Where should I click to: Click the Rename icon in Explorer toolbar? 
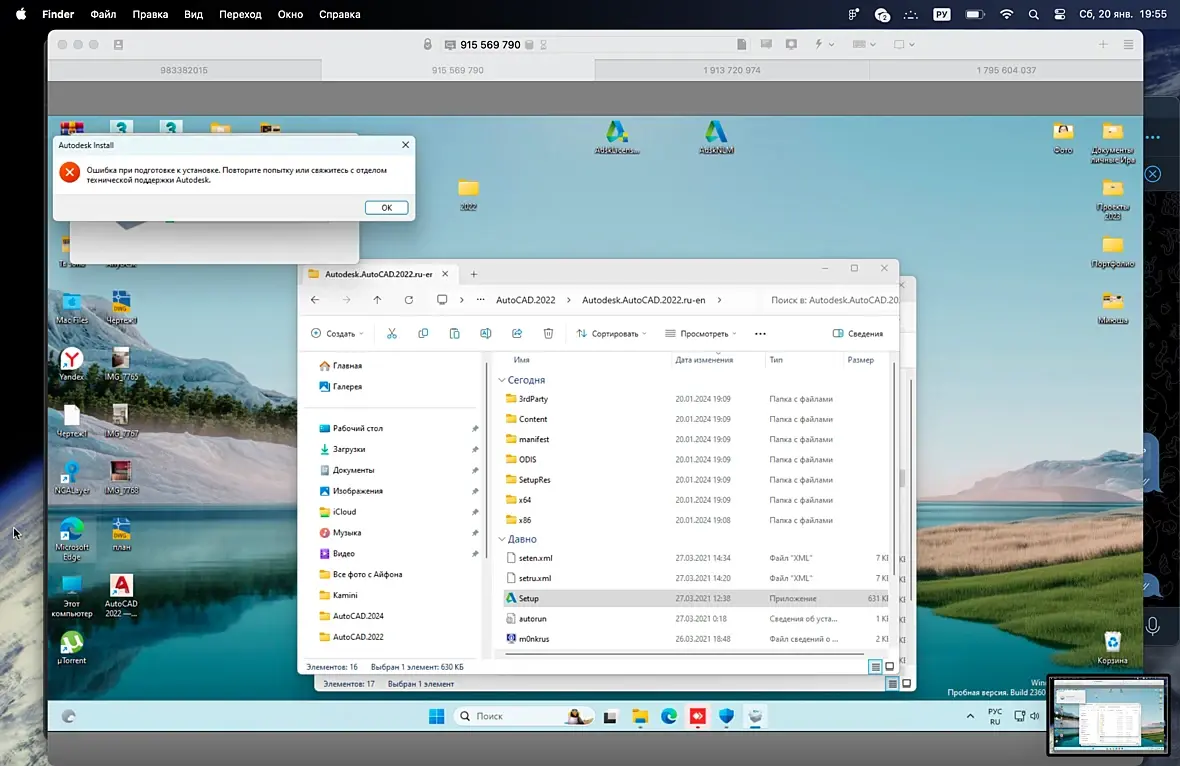click(485, 333)
